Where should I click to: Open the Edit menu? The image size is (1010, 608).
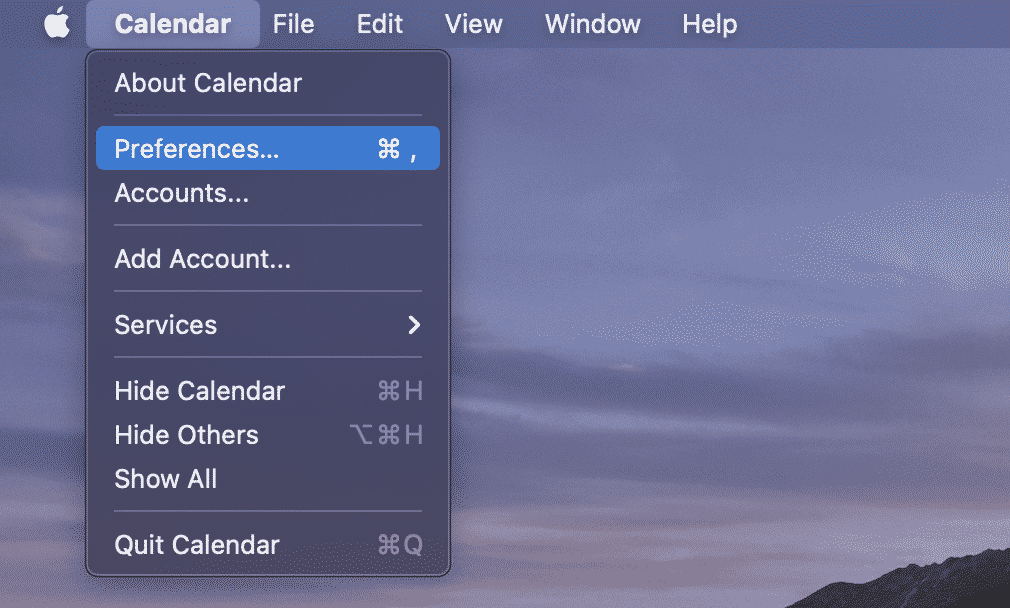tap(379, 24)
